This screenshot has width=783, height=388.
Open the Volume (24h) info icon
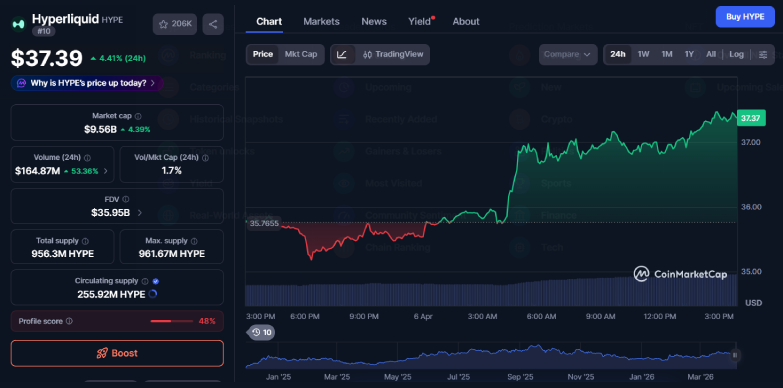87,158
